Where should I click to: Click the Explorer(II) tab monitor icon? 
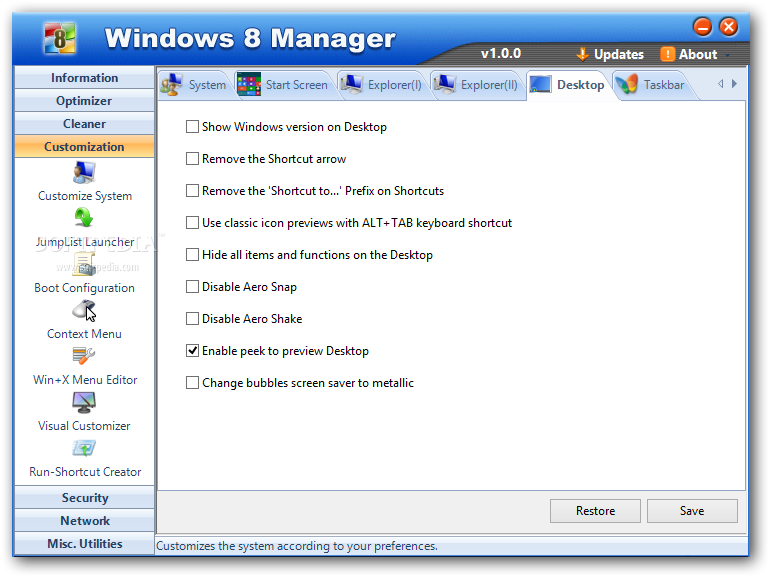(444, 84)
